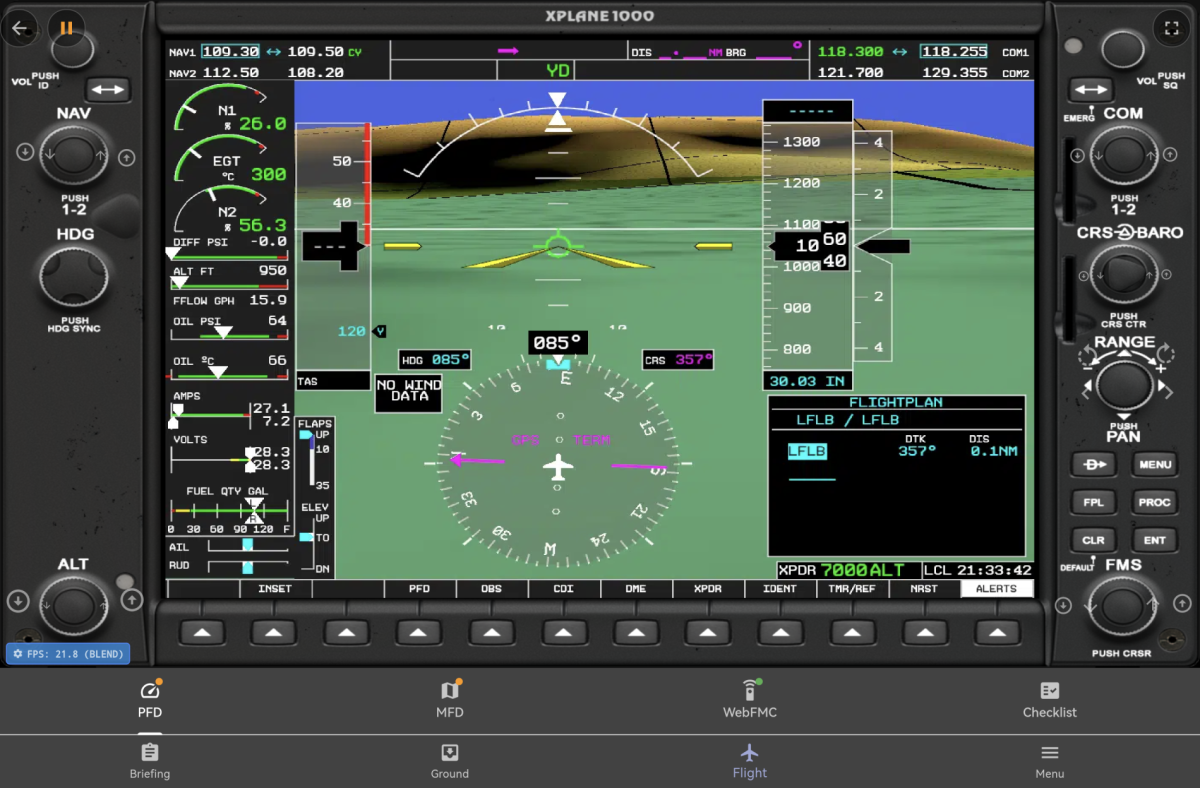The image size is (1200, 788).
Task: Click the FPS gear indicator
Action: click(x=67, y=653)
